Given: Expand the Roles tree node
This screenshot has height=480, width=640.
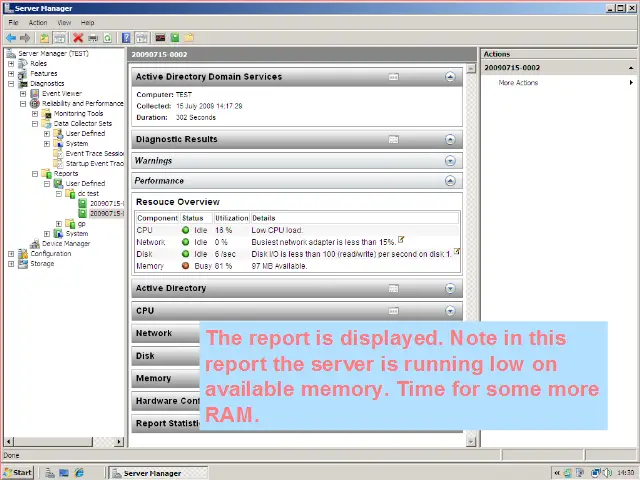Looking at the screenshot, I should 11,64.
